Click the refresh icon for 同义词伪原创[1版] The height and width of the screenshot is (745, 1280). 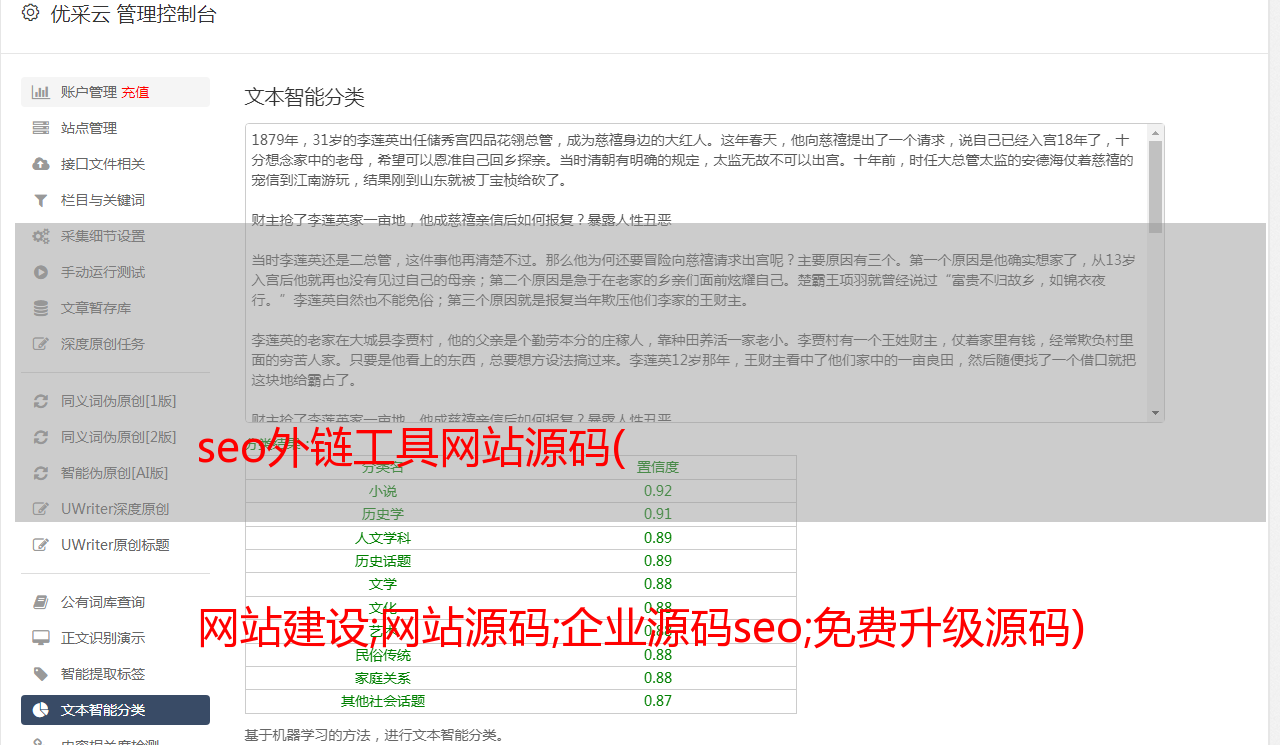point(41,401)
